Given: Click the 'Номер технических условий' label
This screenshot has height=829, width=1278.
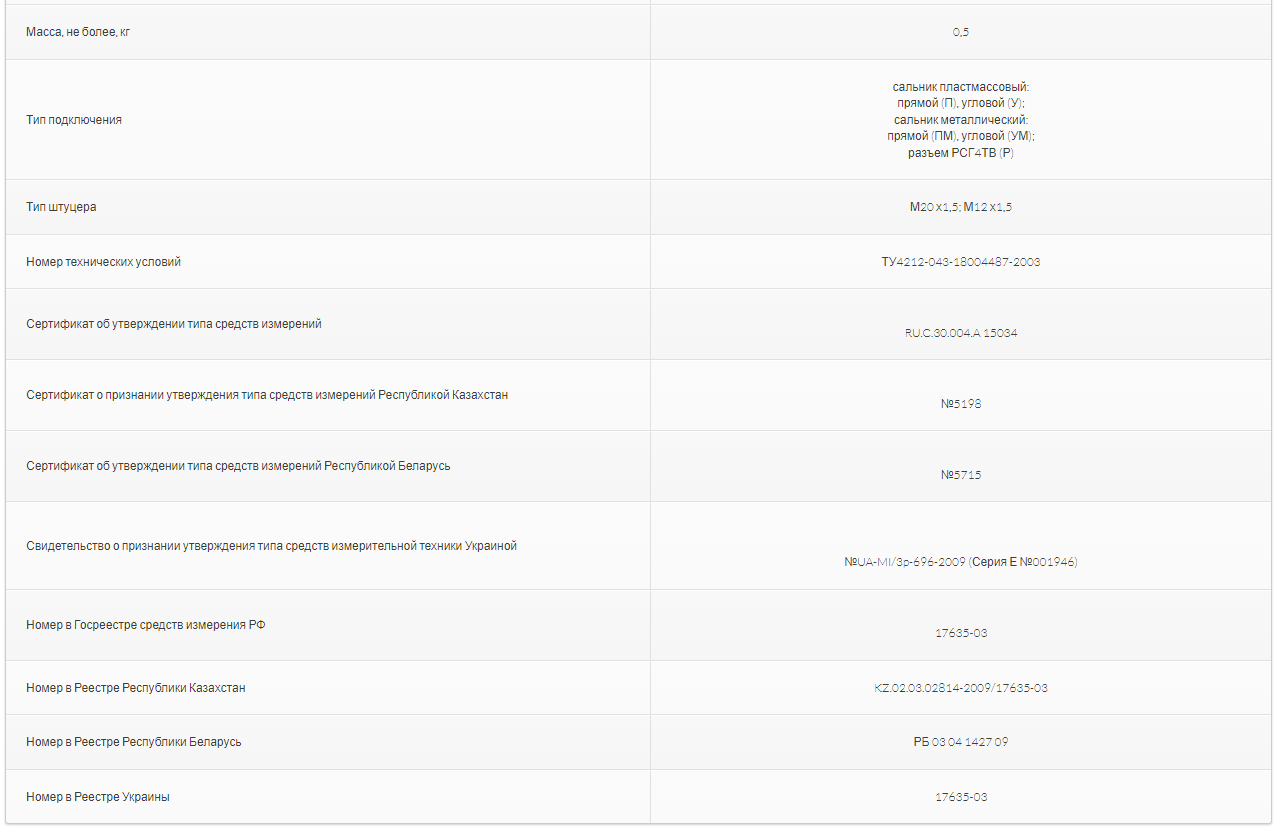Looking at the screenshot, I should click(x=104, y=262).
